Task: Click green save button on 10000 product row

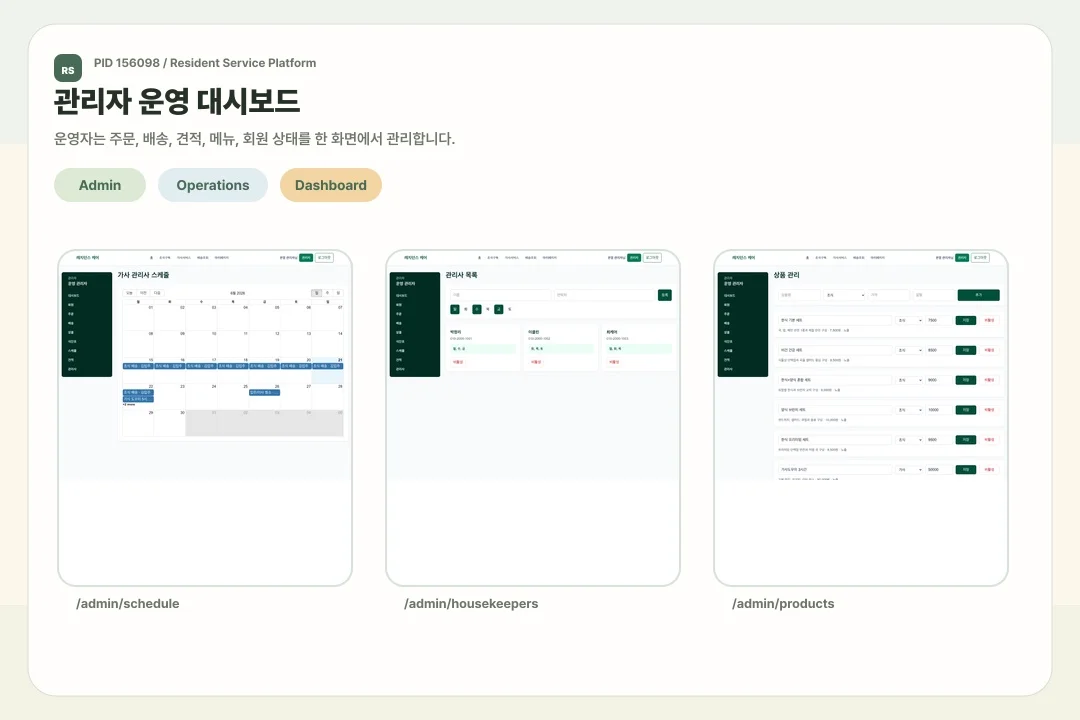Action: pos(966,410)
